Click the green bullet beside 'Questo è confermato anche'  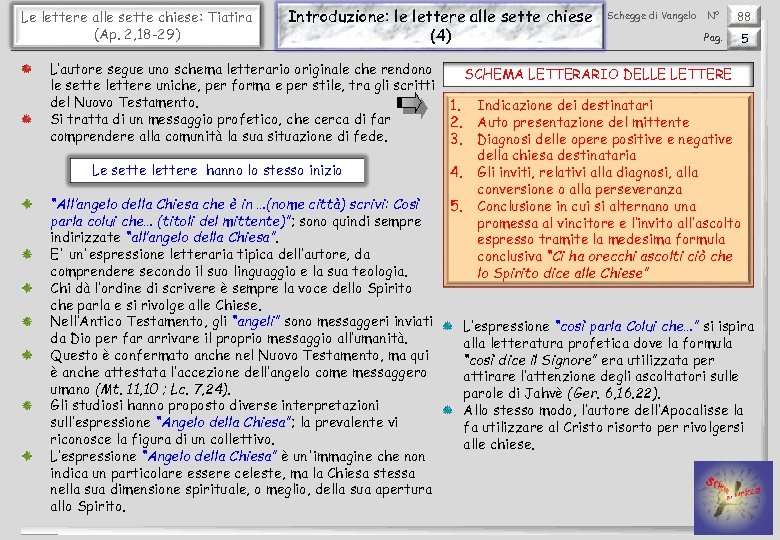click(x=27, y=355)
